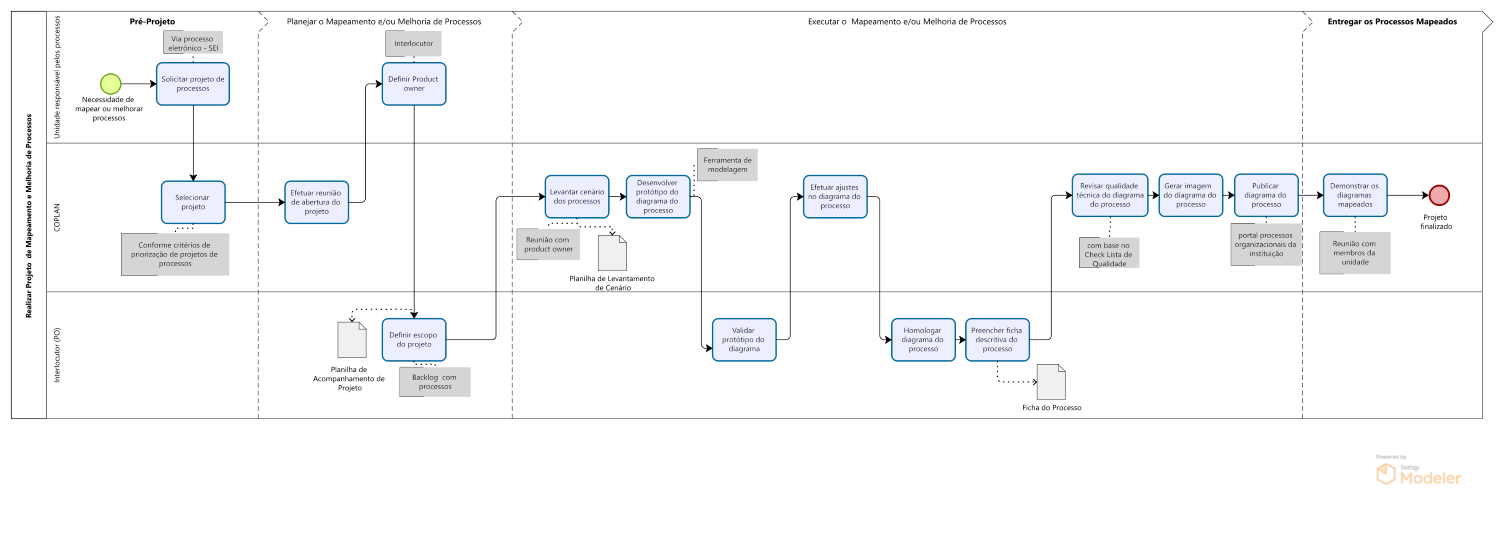The height and width of the screenshot is (540, 1500).
Task: Click the Reunião com membros da unidade annotation
Action: coord(1354,253)
